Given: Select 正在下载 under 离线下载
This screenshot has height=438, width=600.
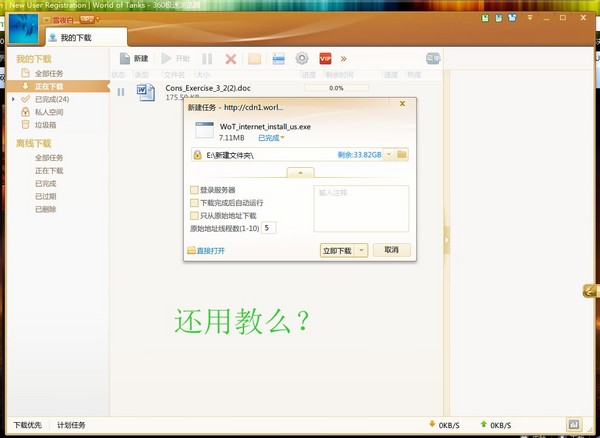Looking at the screenshot, I should (x=49, y=171).
